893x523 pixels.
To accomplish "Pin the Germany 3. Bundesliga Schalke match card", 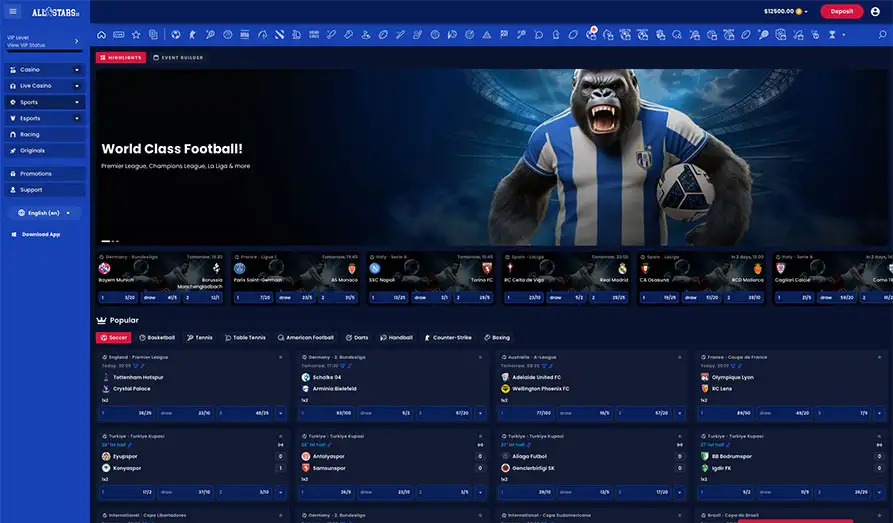I will click(480, 357).
